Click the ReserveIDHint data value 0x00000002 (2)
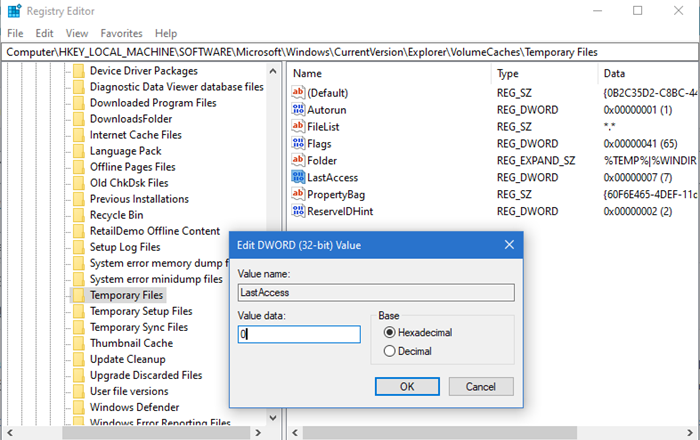Screen dimensions: 700x440 [638, 212]
